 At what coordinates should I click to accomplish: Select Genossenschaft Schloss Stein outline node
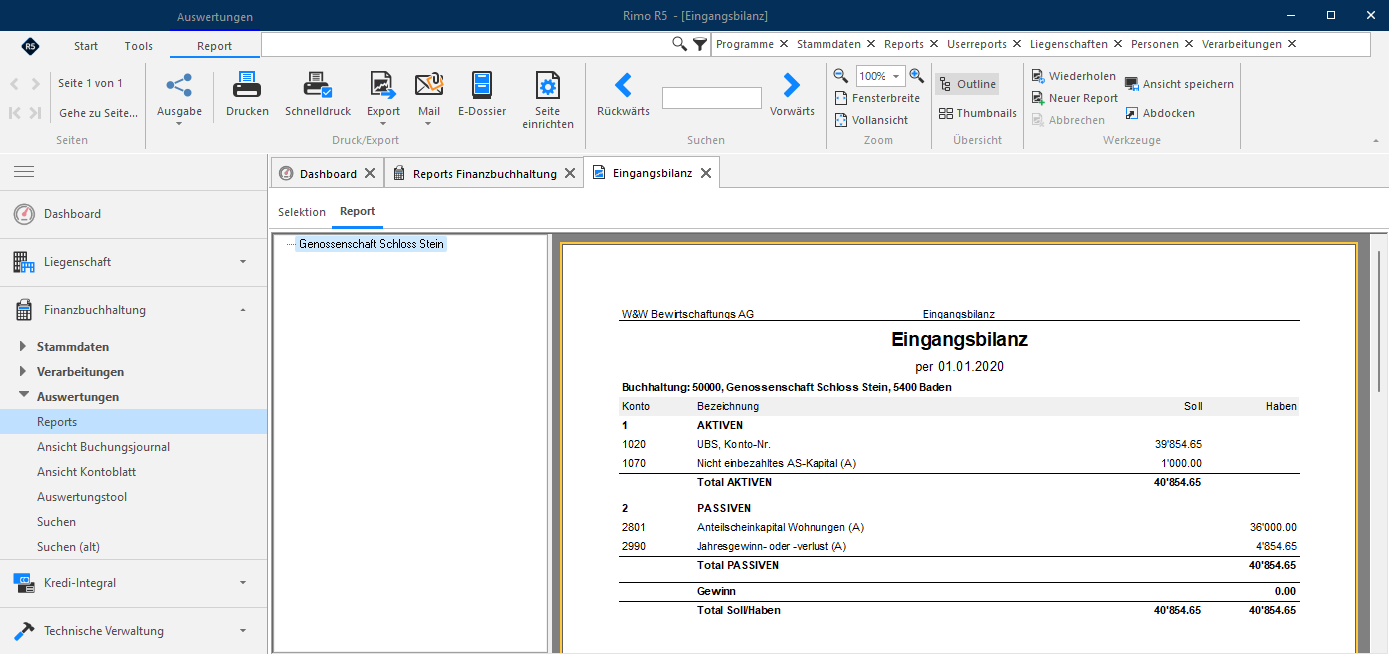click(x=371, y=243)
